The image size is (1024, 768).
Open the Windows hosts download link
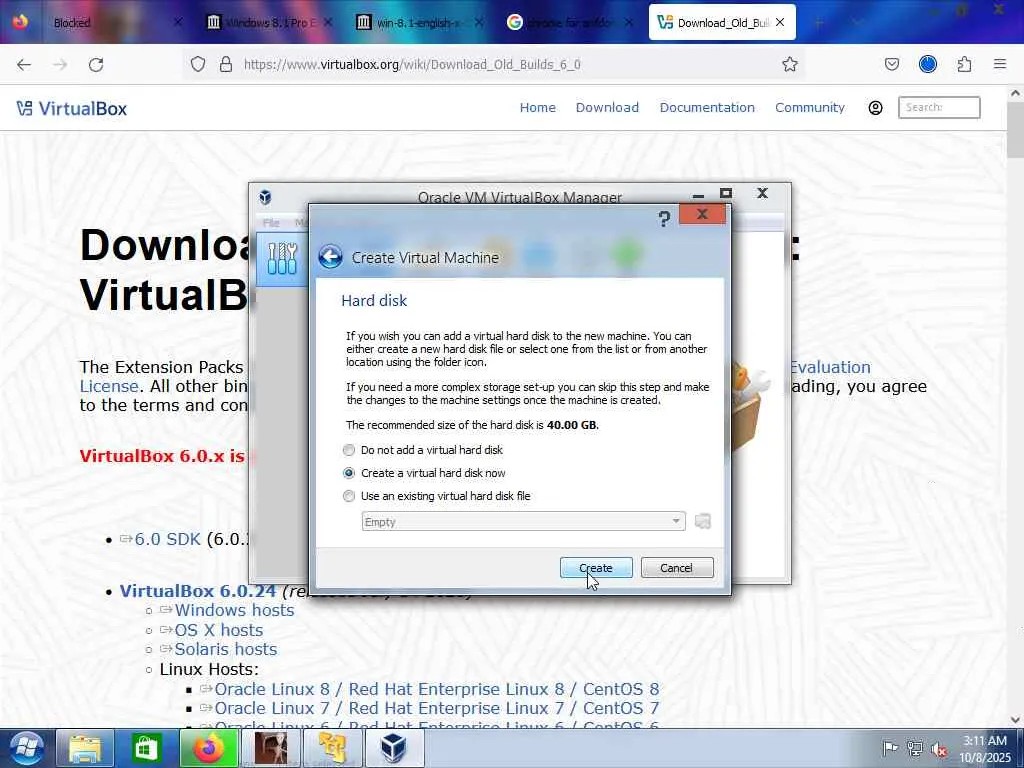(234, 610)
